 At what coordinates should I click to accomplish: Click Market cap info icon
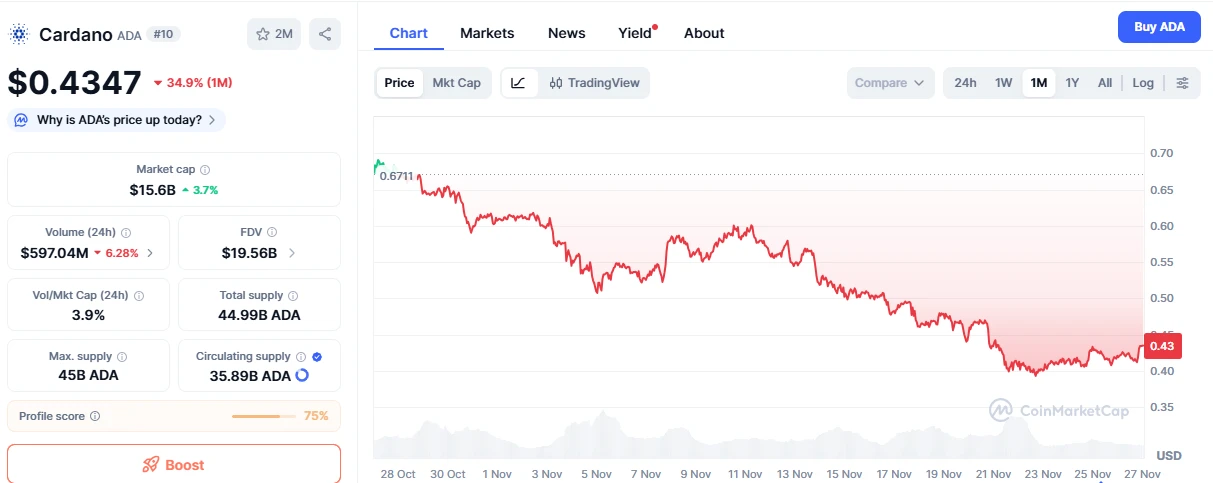205,170
